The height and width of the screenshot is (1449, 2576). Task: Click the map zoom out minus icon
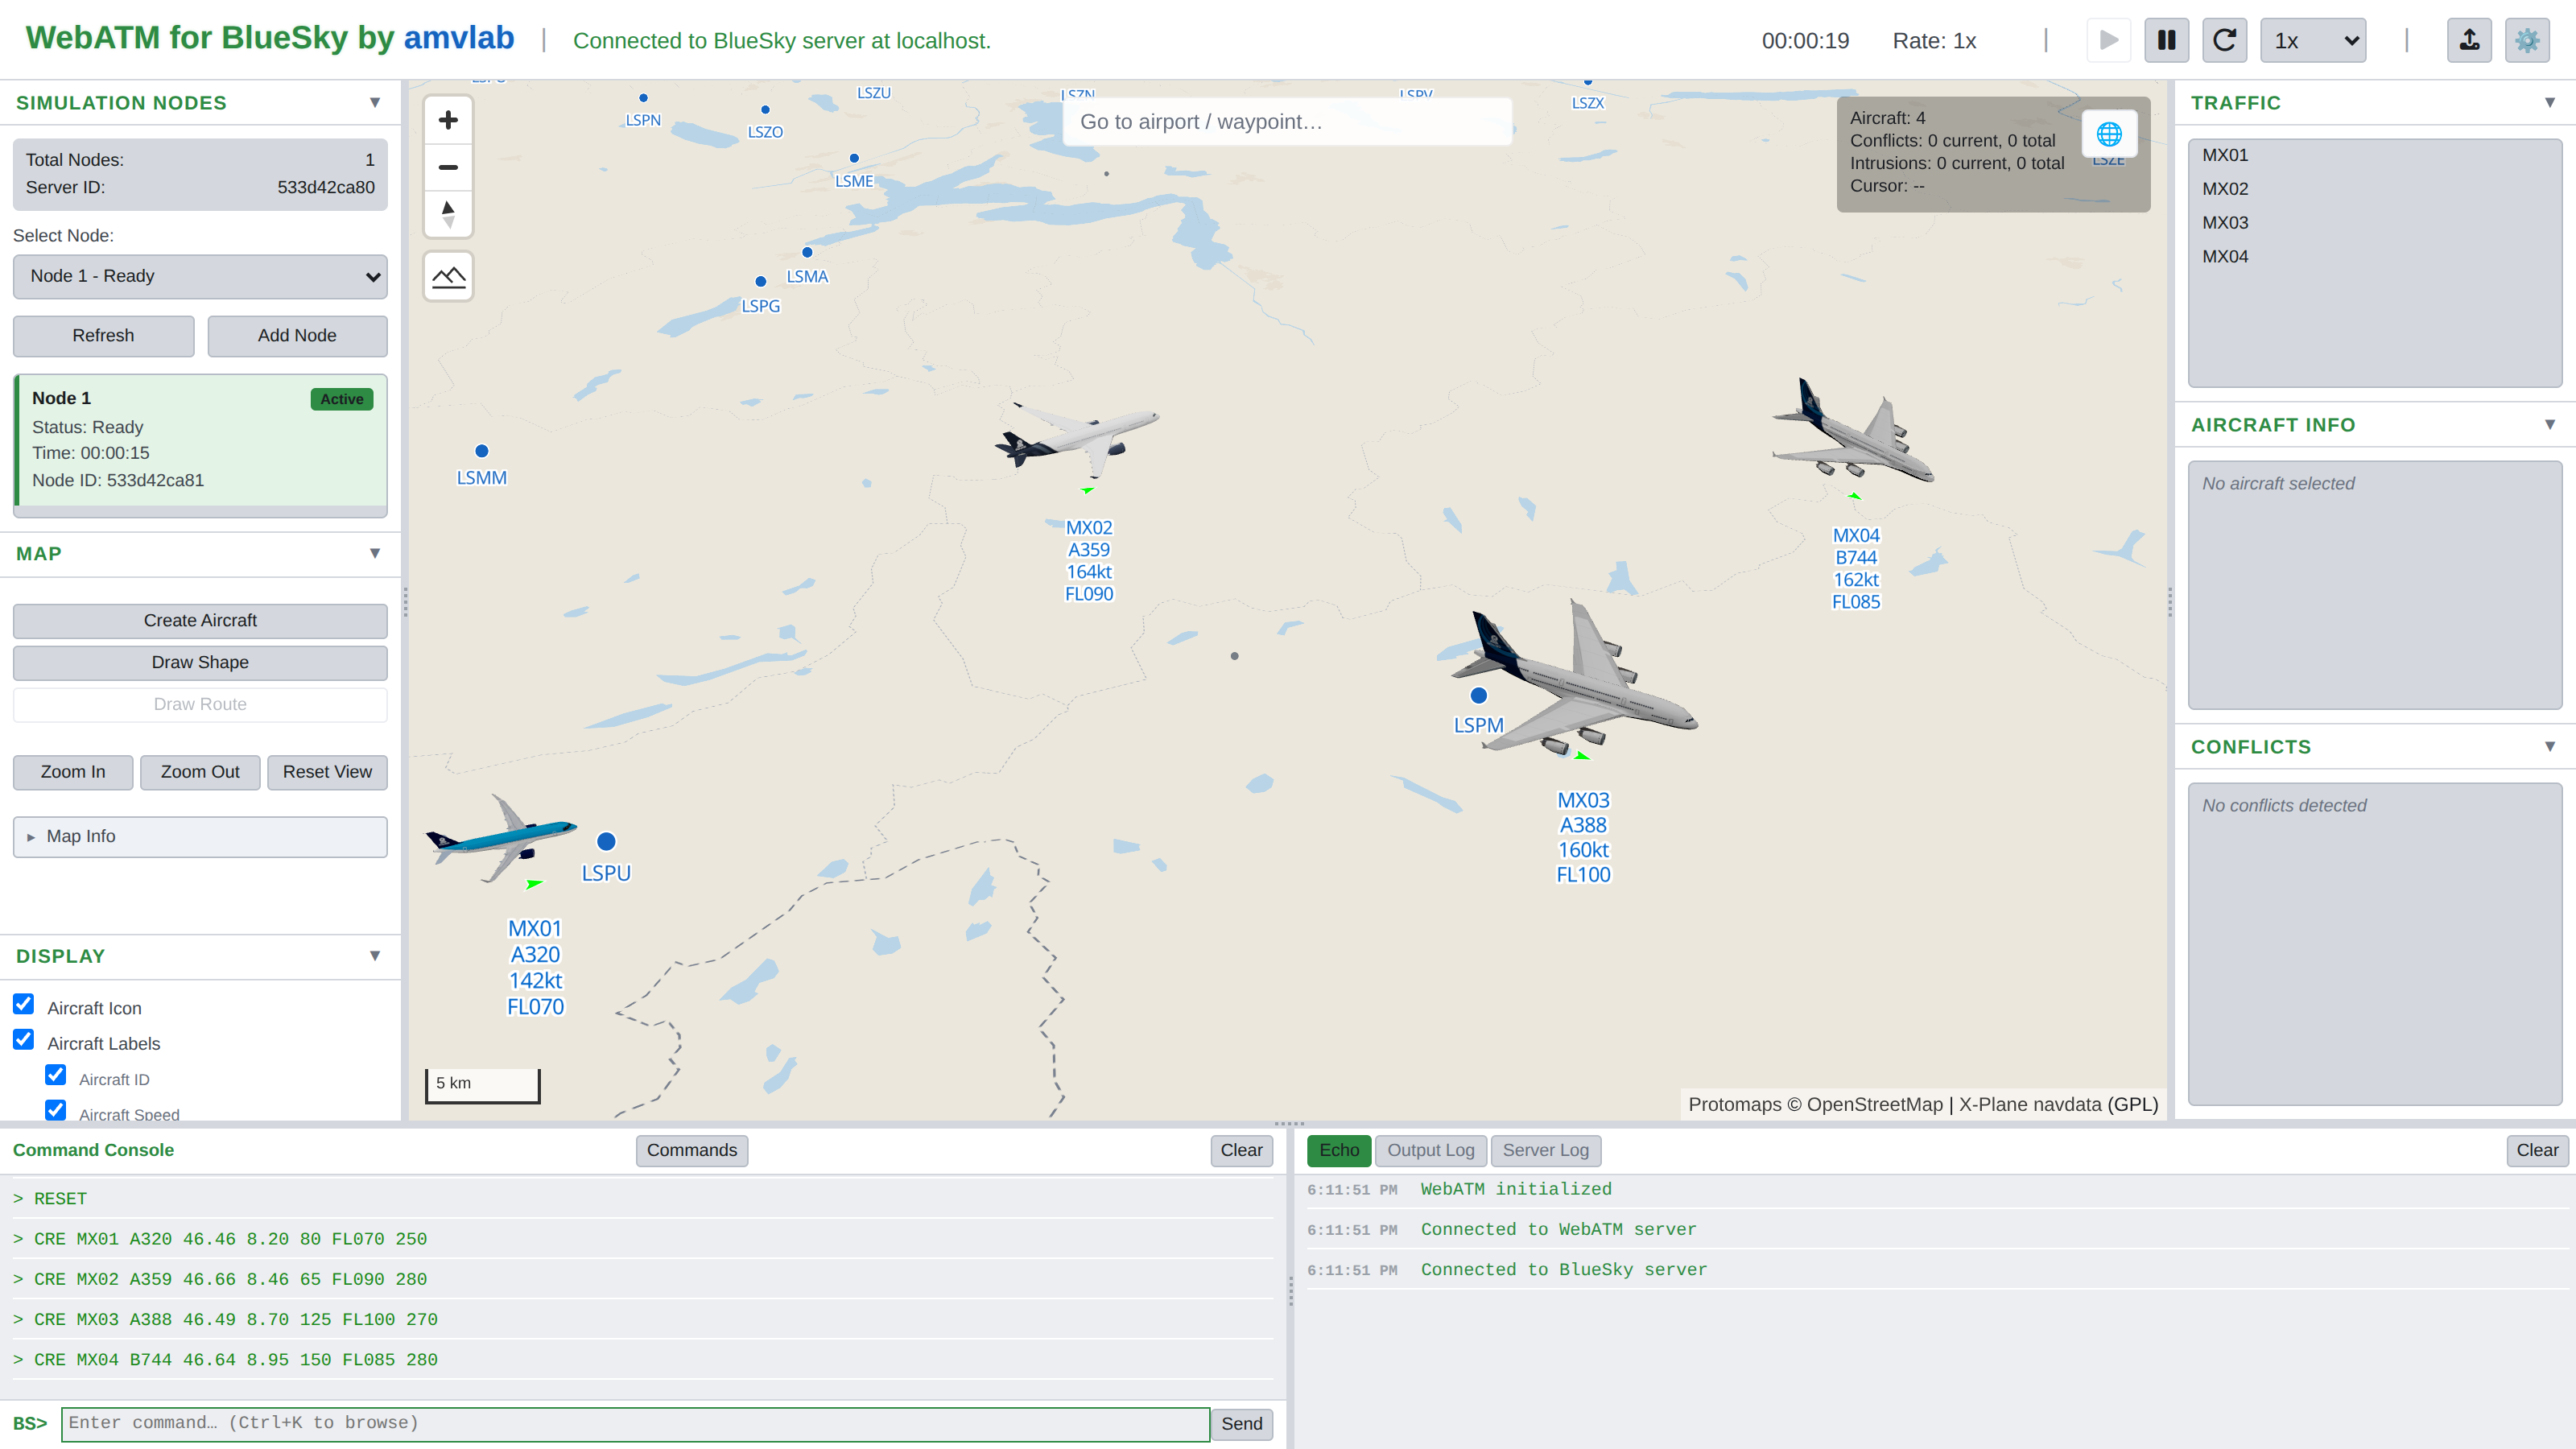point(448,167)
